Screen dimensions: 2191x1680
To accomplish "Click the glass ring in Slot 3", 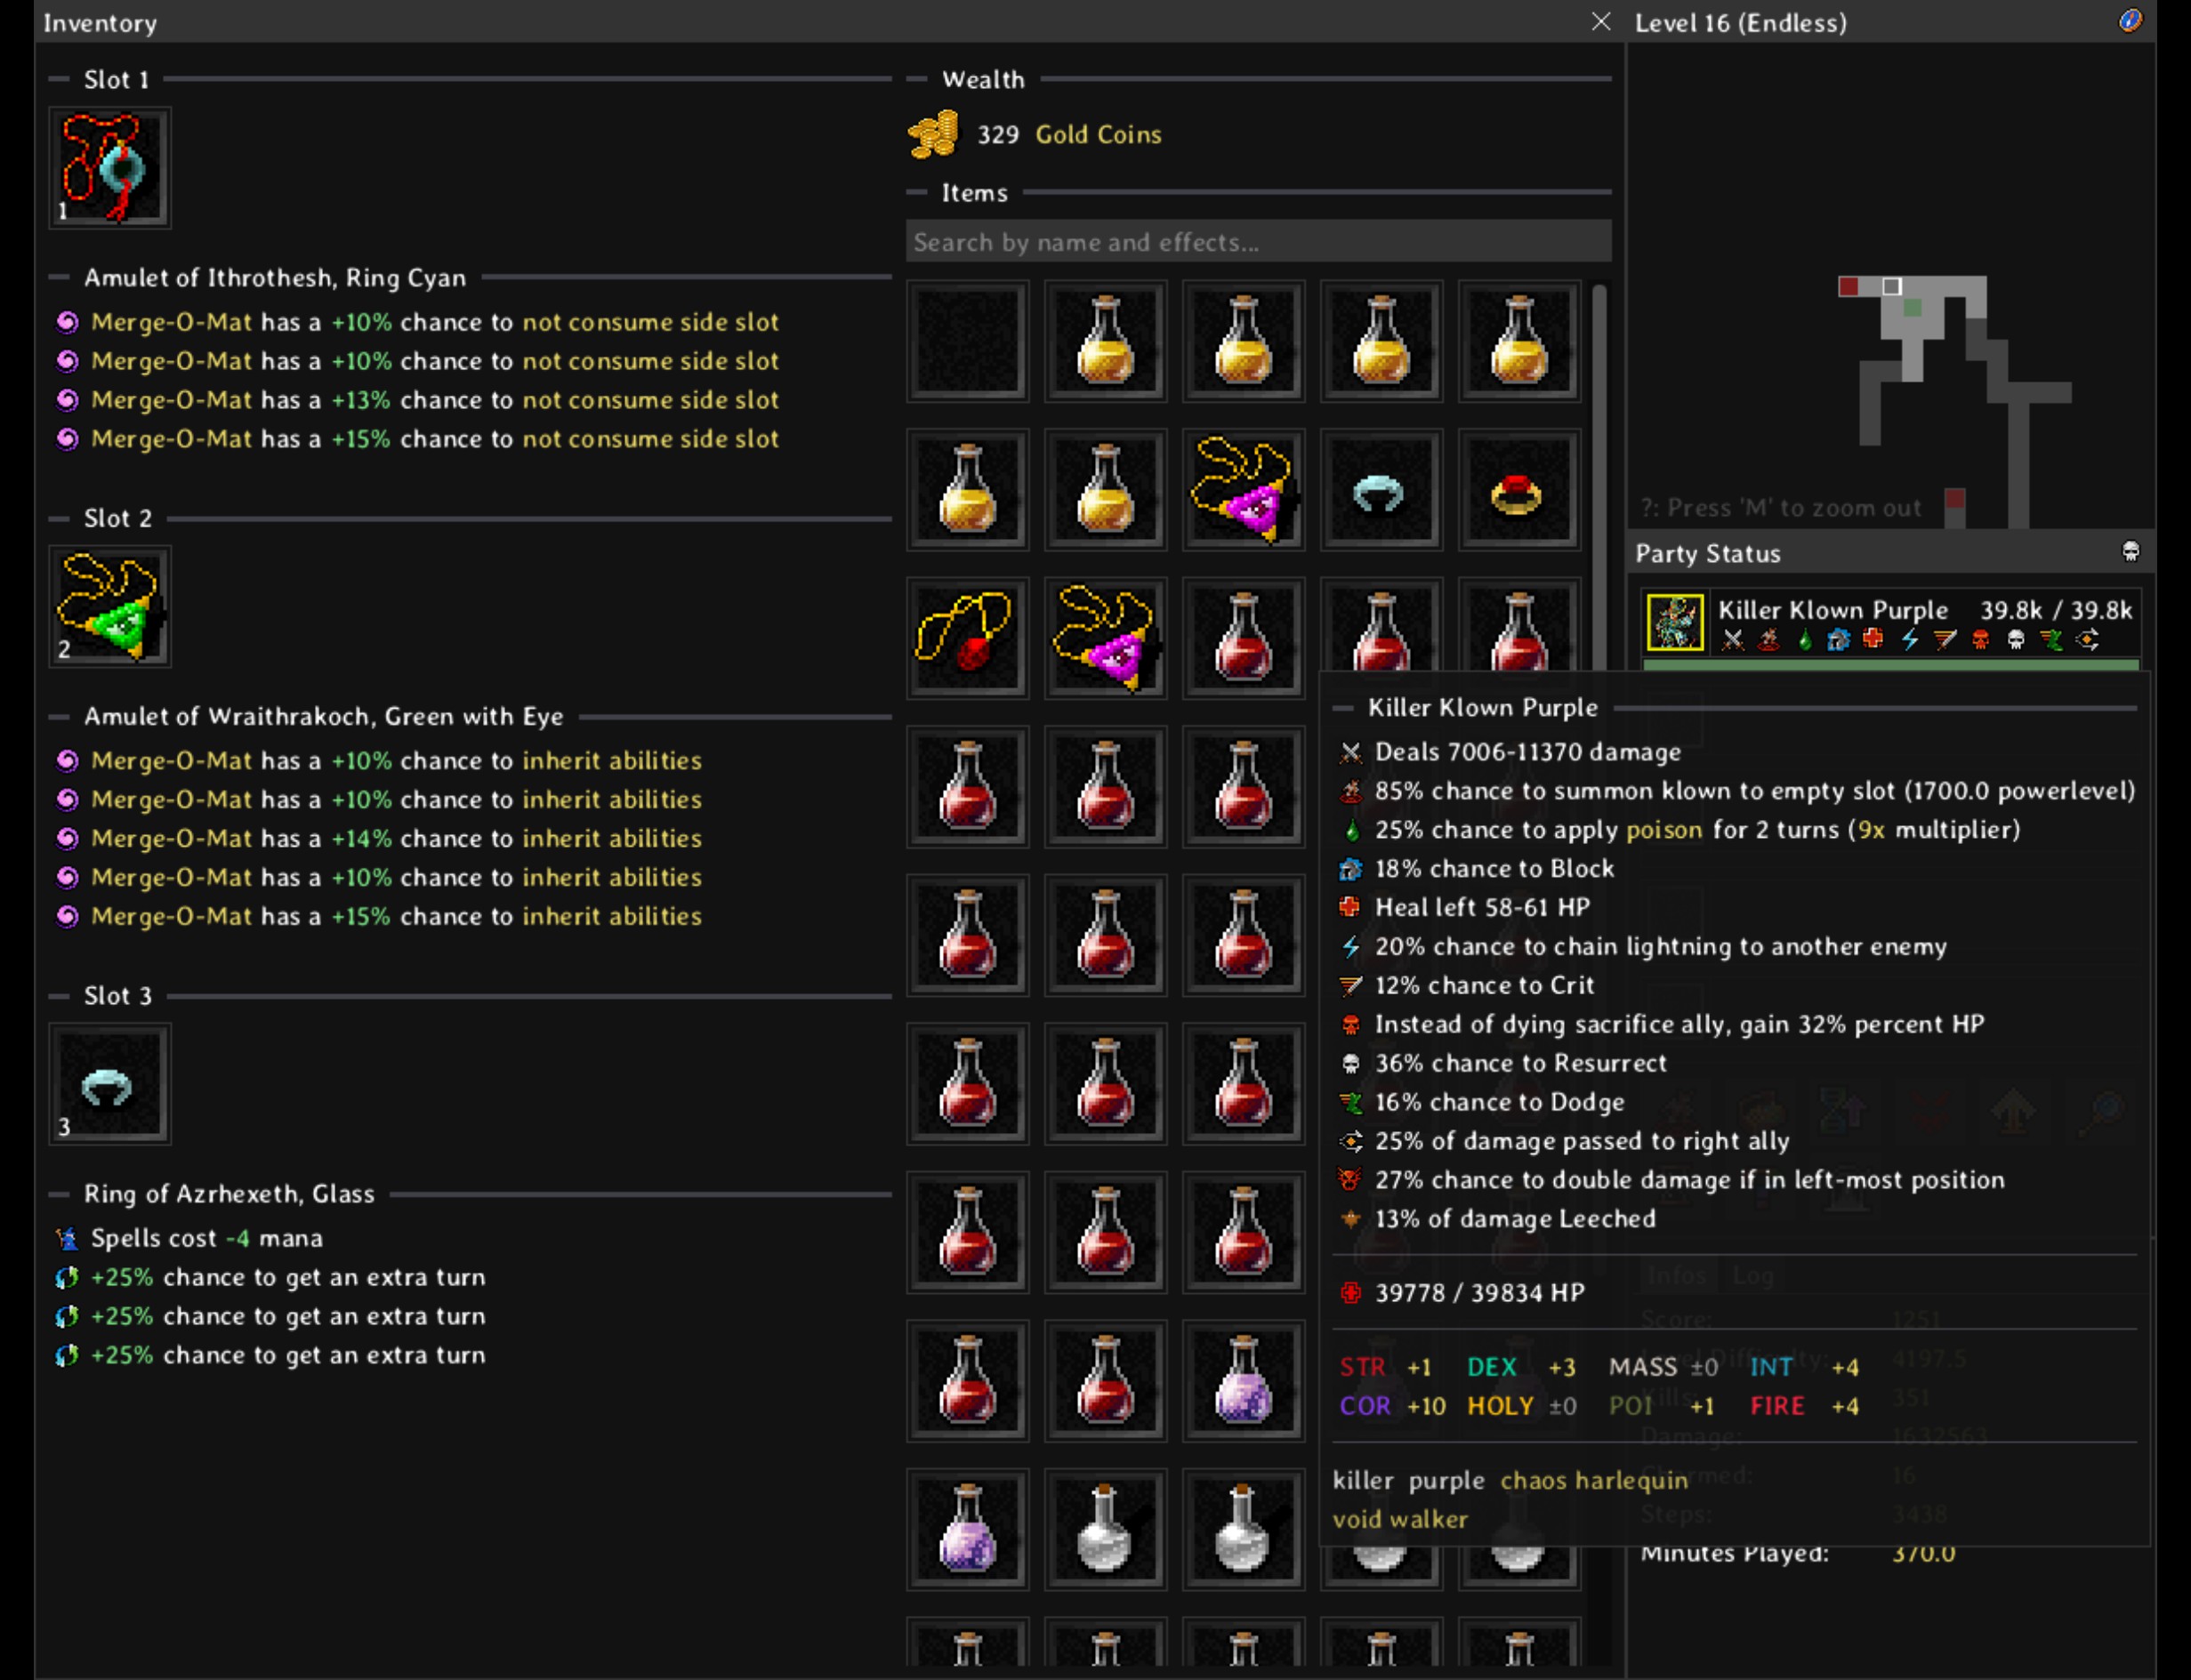I will tap(110, 1084).
